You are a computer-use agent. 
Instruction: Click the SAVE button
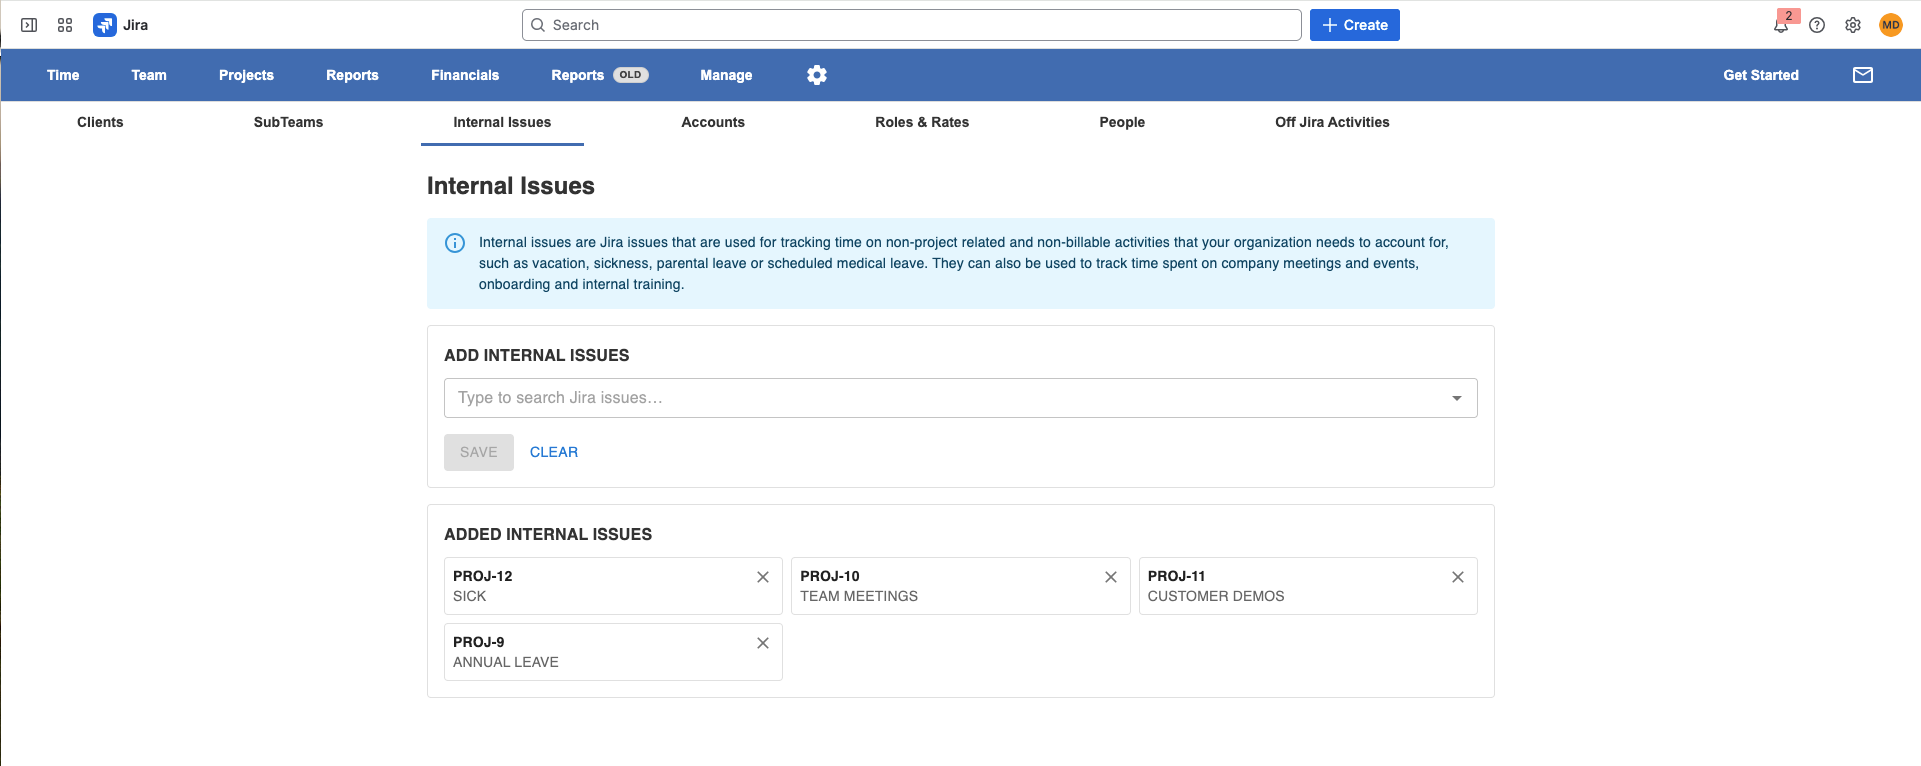pyautogui.click(x=479, y=452)
